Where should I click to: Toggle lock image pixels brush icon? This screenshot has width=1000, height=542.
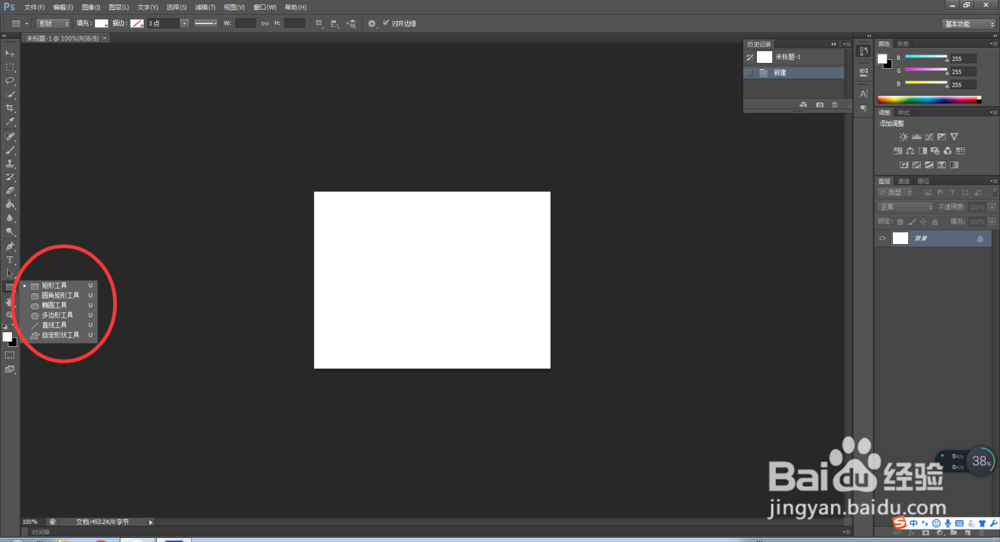[912, 222]
